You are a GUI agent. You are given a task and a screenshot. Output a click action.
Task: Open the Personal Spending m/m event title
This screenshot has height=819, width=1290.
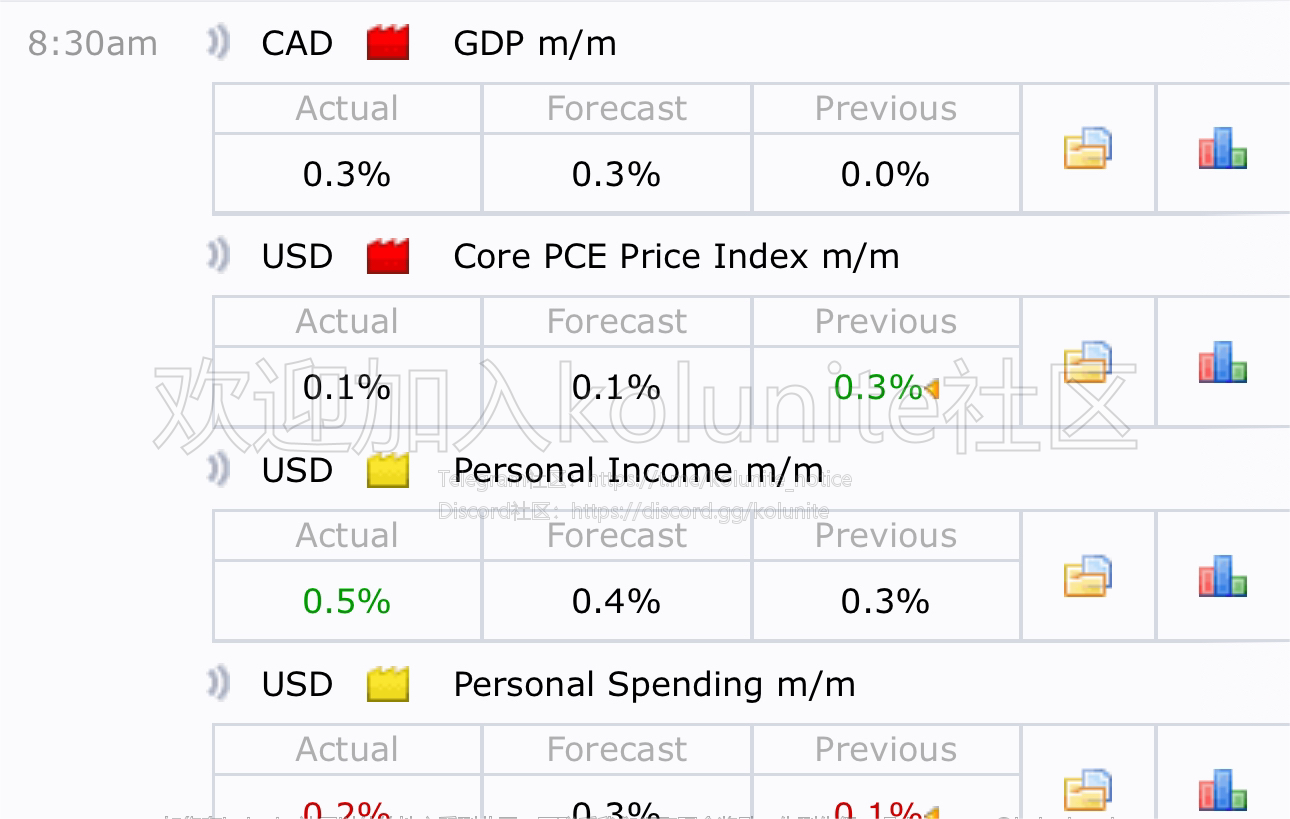click(x=654, y=685)
